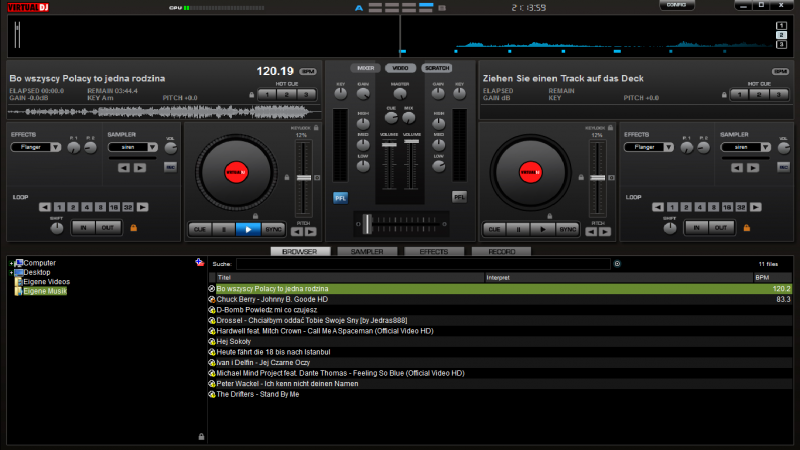Set left deck loop IN point
The width and height of the screenshot is (800, 450).
[83, 228]
